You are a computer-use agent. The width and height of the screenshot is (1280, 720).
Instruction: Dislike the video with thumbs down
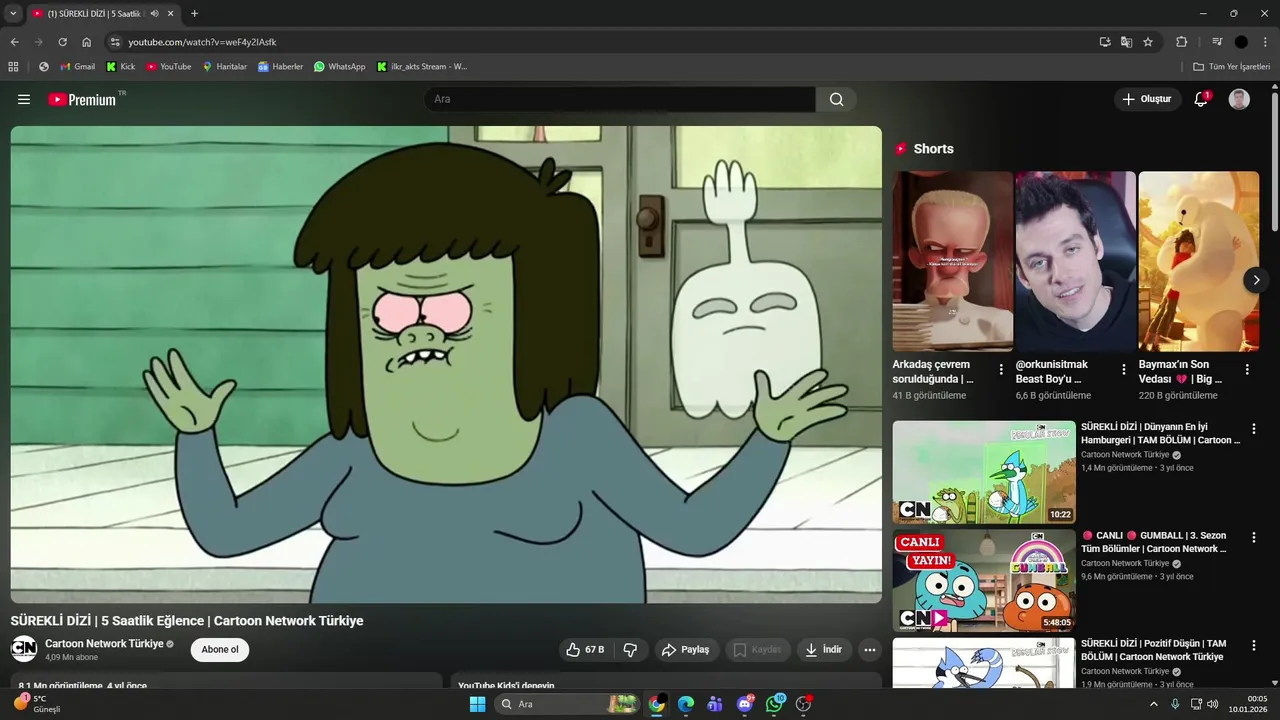pos(630,650)
